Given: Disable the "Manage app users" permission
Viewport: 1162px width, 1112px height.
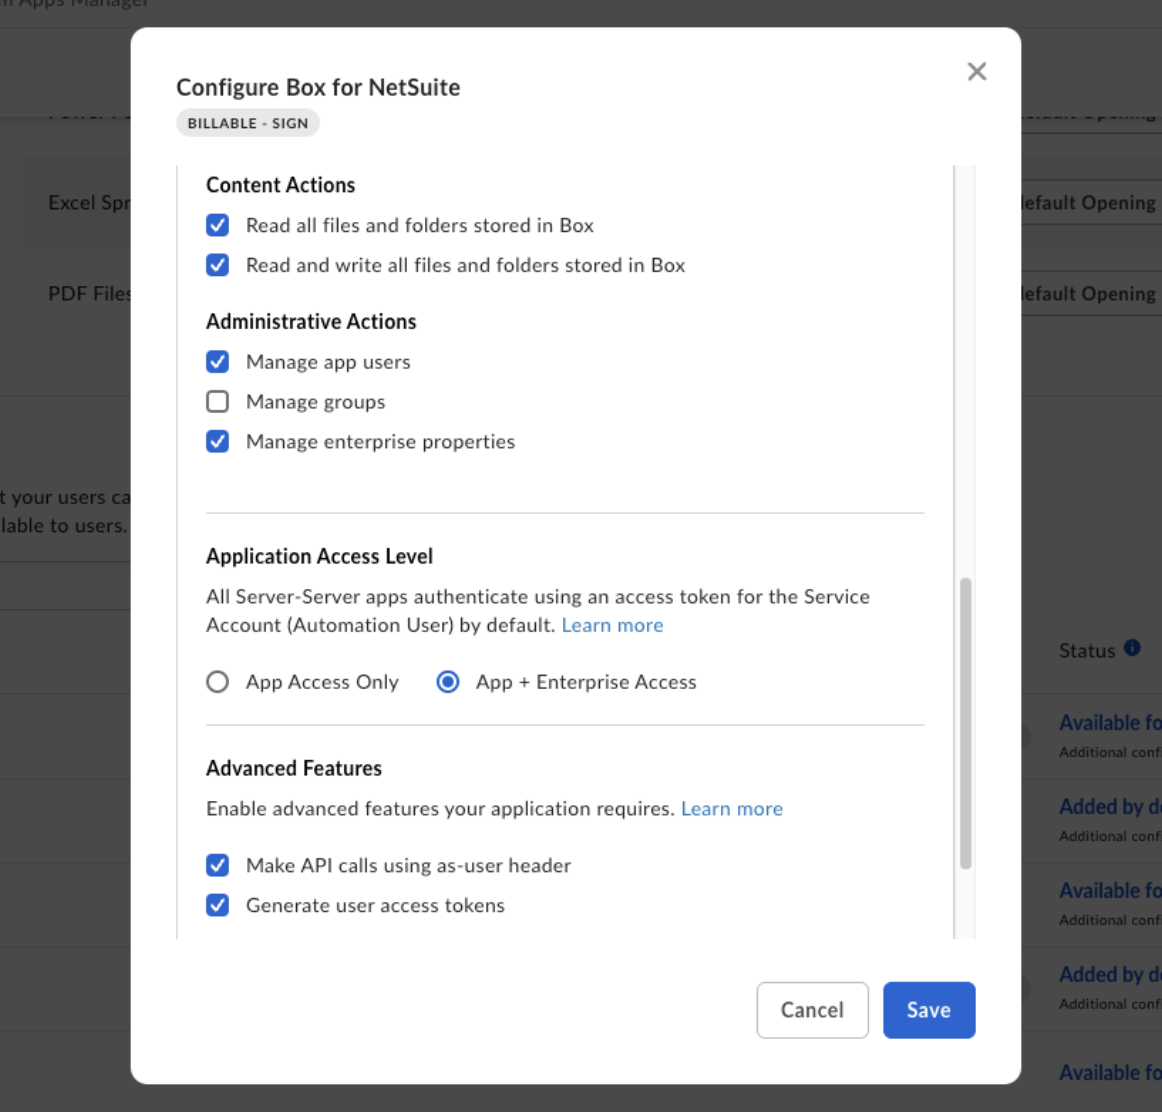Looking at the screenshot, I should click(x=218, y=362).
